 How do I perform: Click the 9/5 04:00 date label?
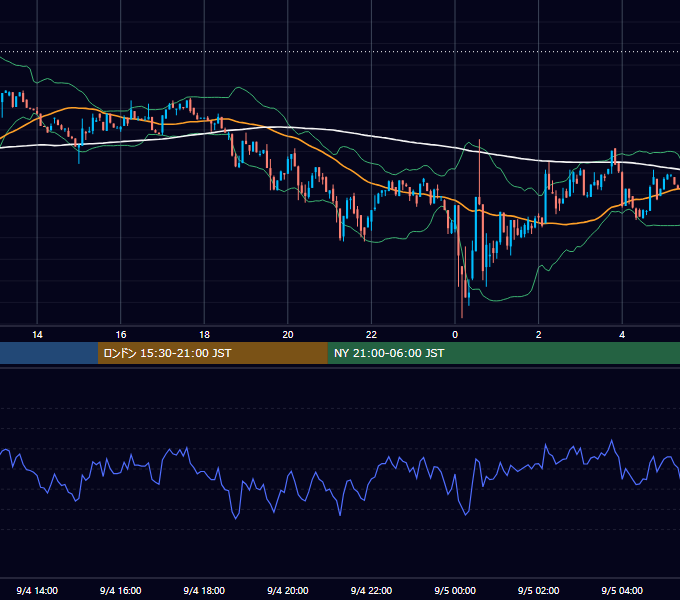pos(622,590)
